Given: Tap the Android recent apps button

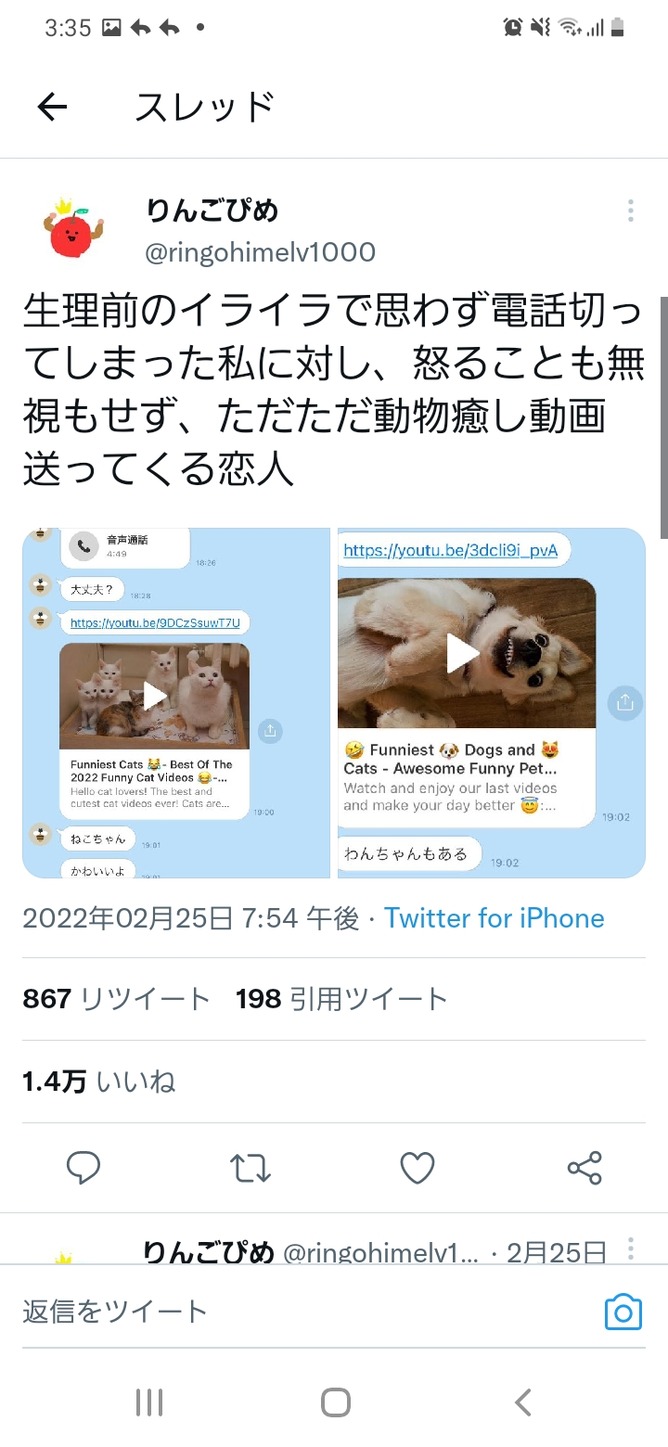Looking at the screenshot, I should 149,1402.
